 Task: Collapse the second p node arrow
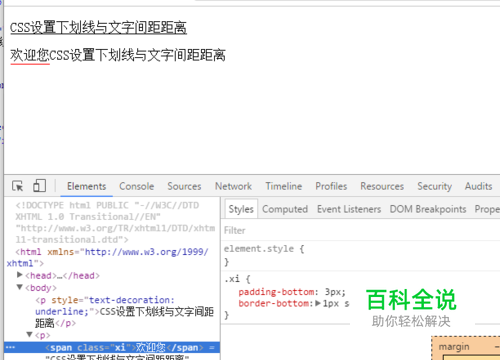pos(30,334)
